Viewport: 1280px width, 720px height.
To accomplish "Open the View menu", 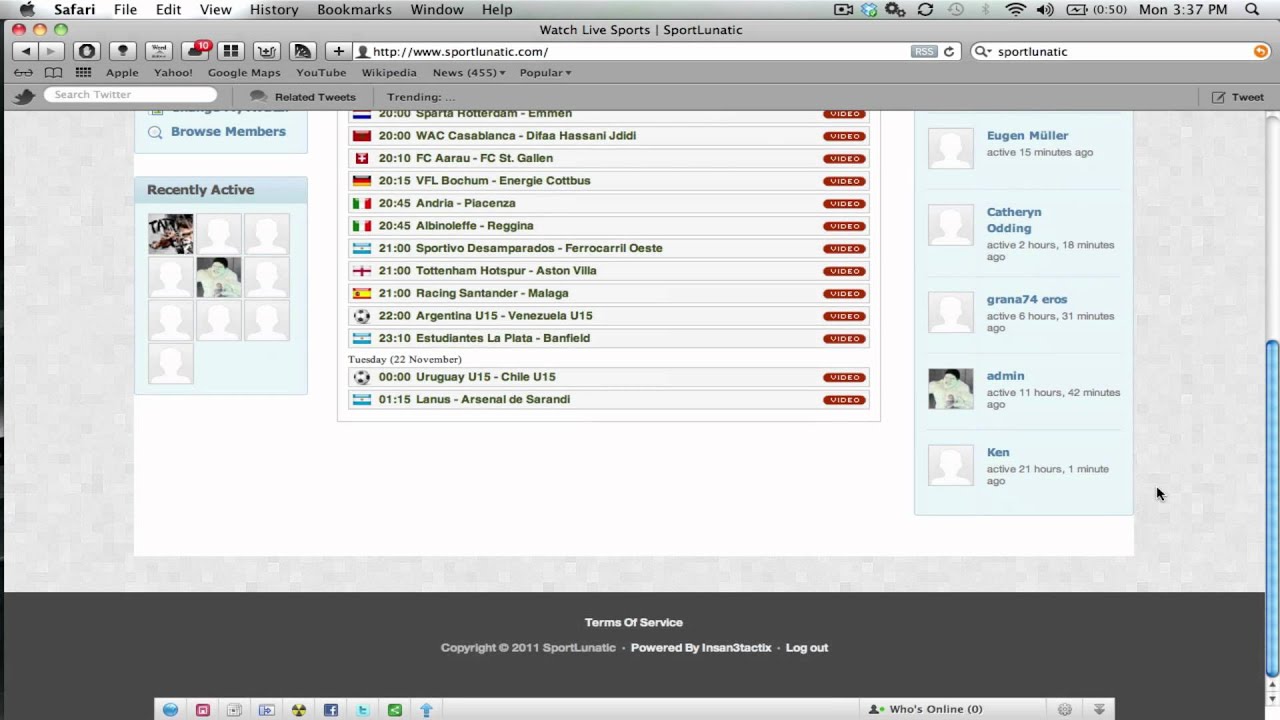I will click(x=215, y=9).
